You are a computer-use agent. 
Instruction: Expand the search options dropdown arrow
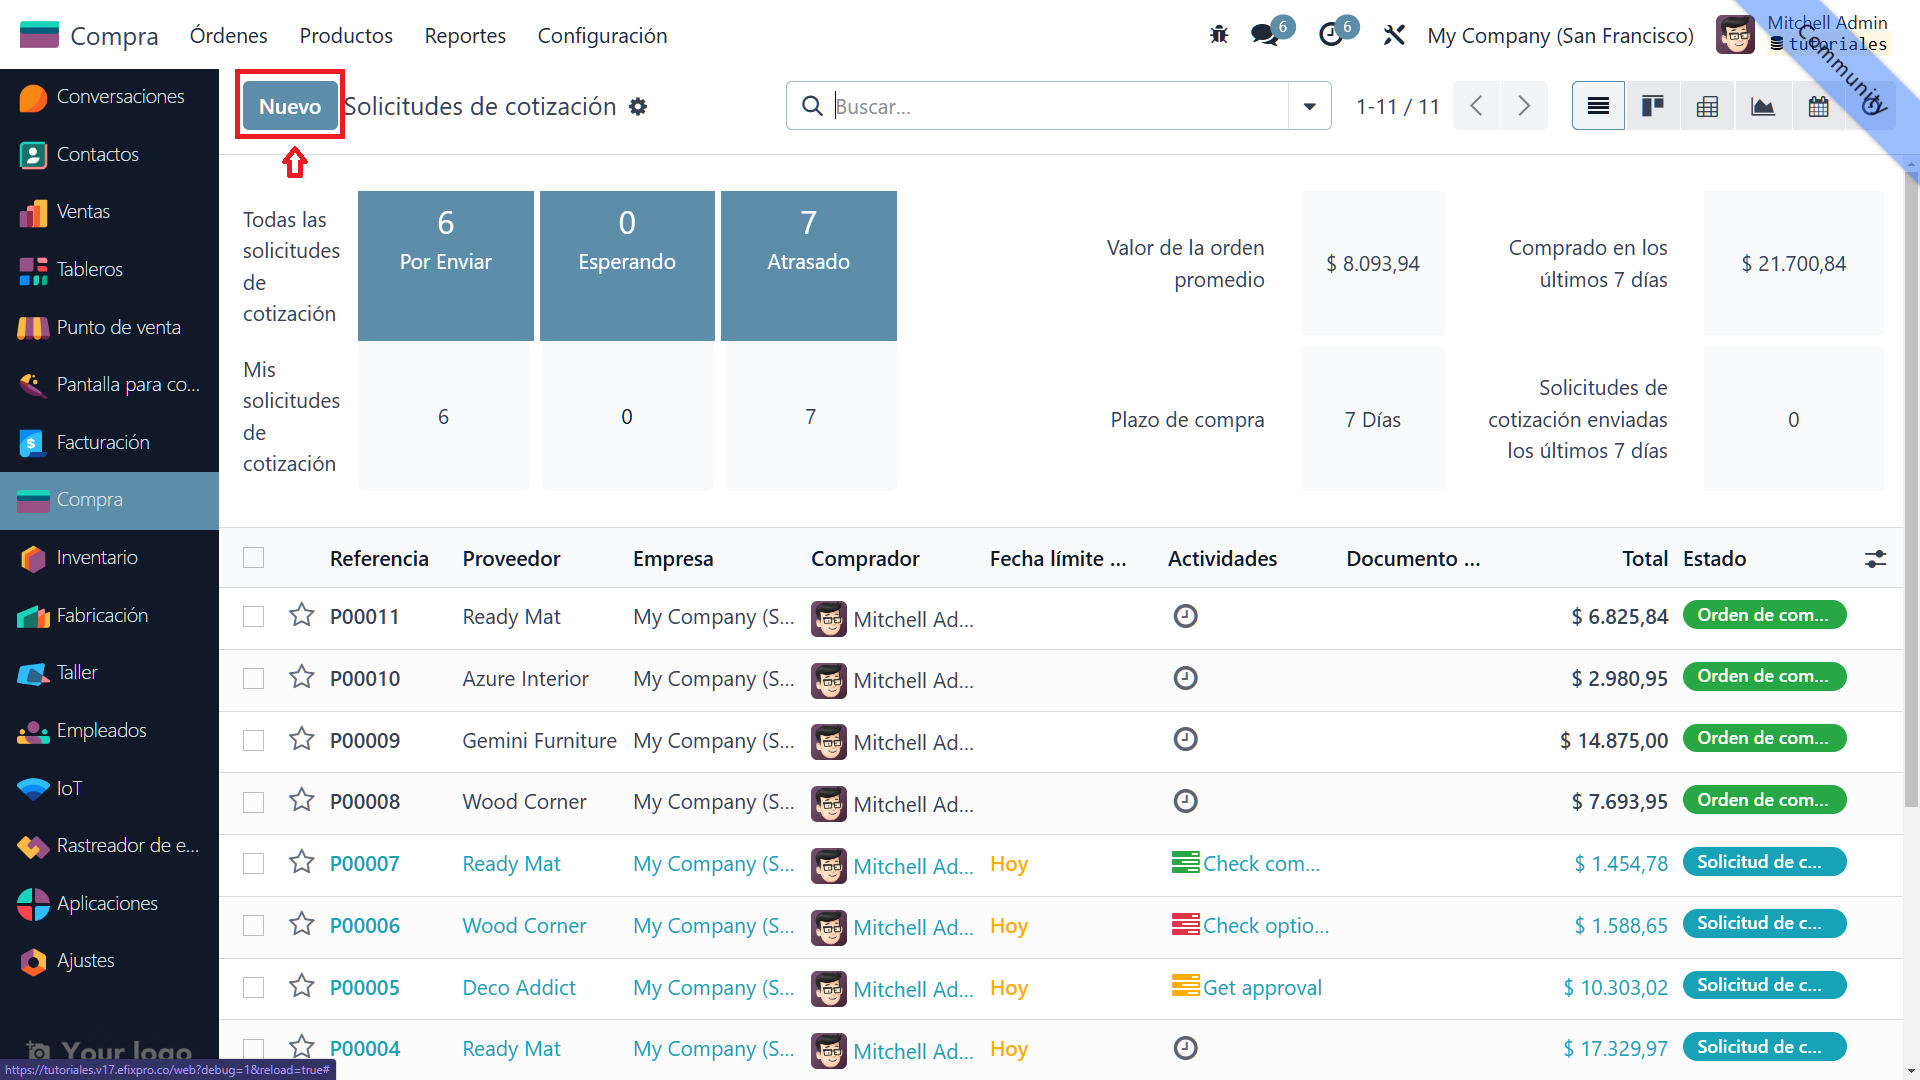point(1309,106)
